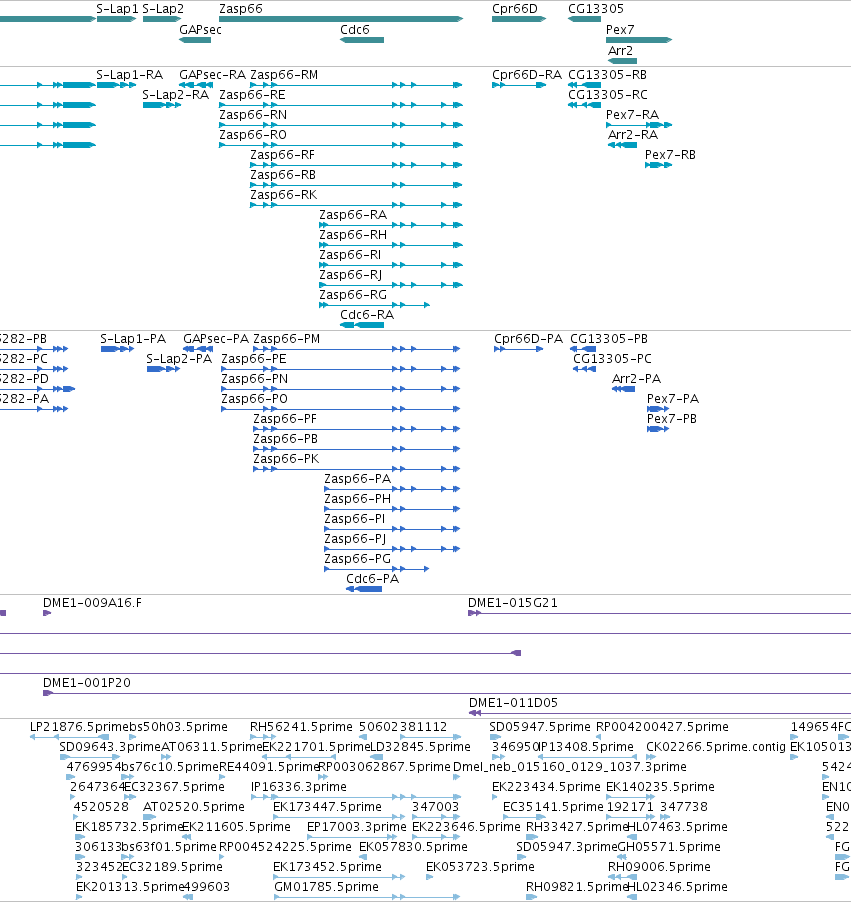Open EST RH56241.5prime
Screen dimensions: 851x902
(x=263, y=737)
